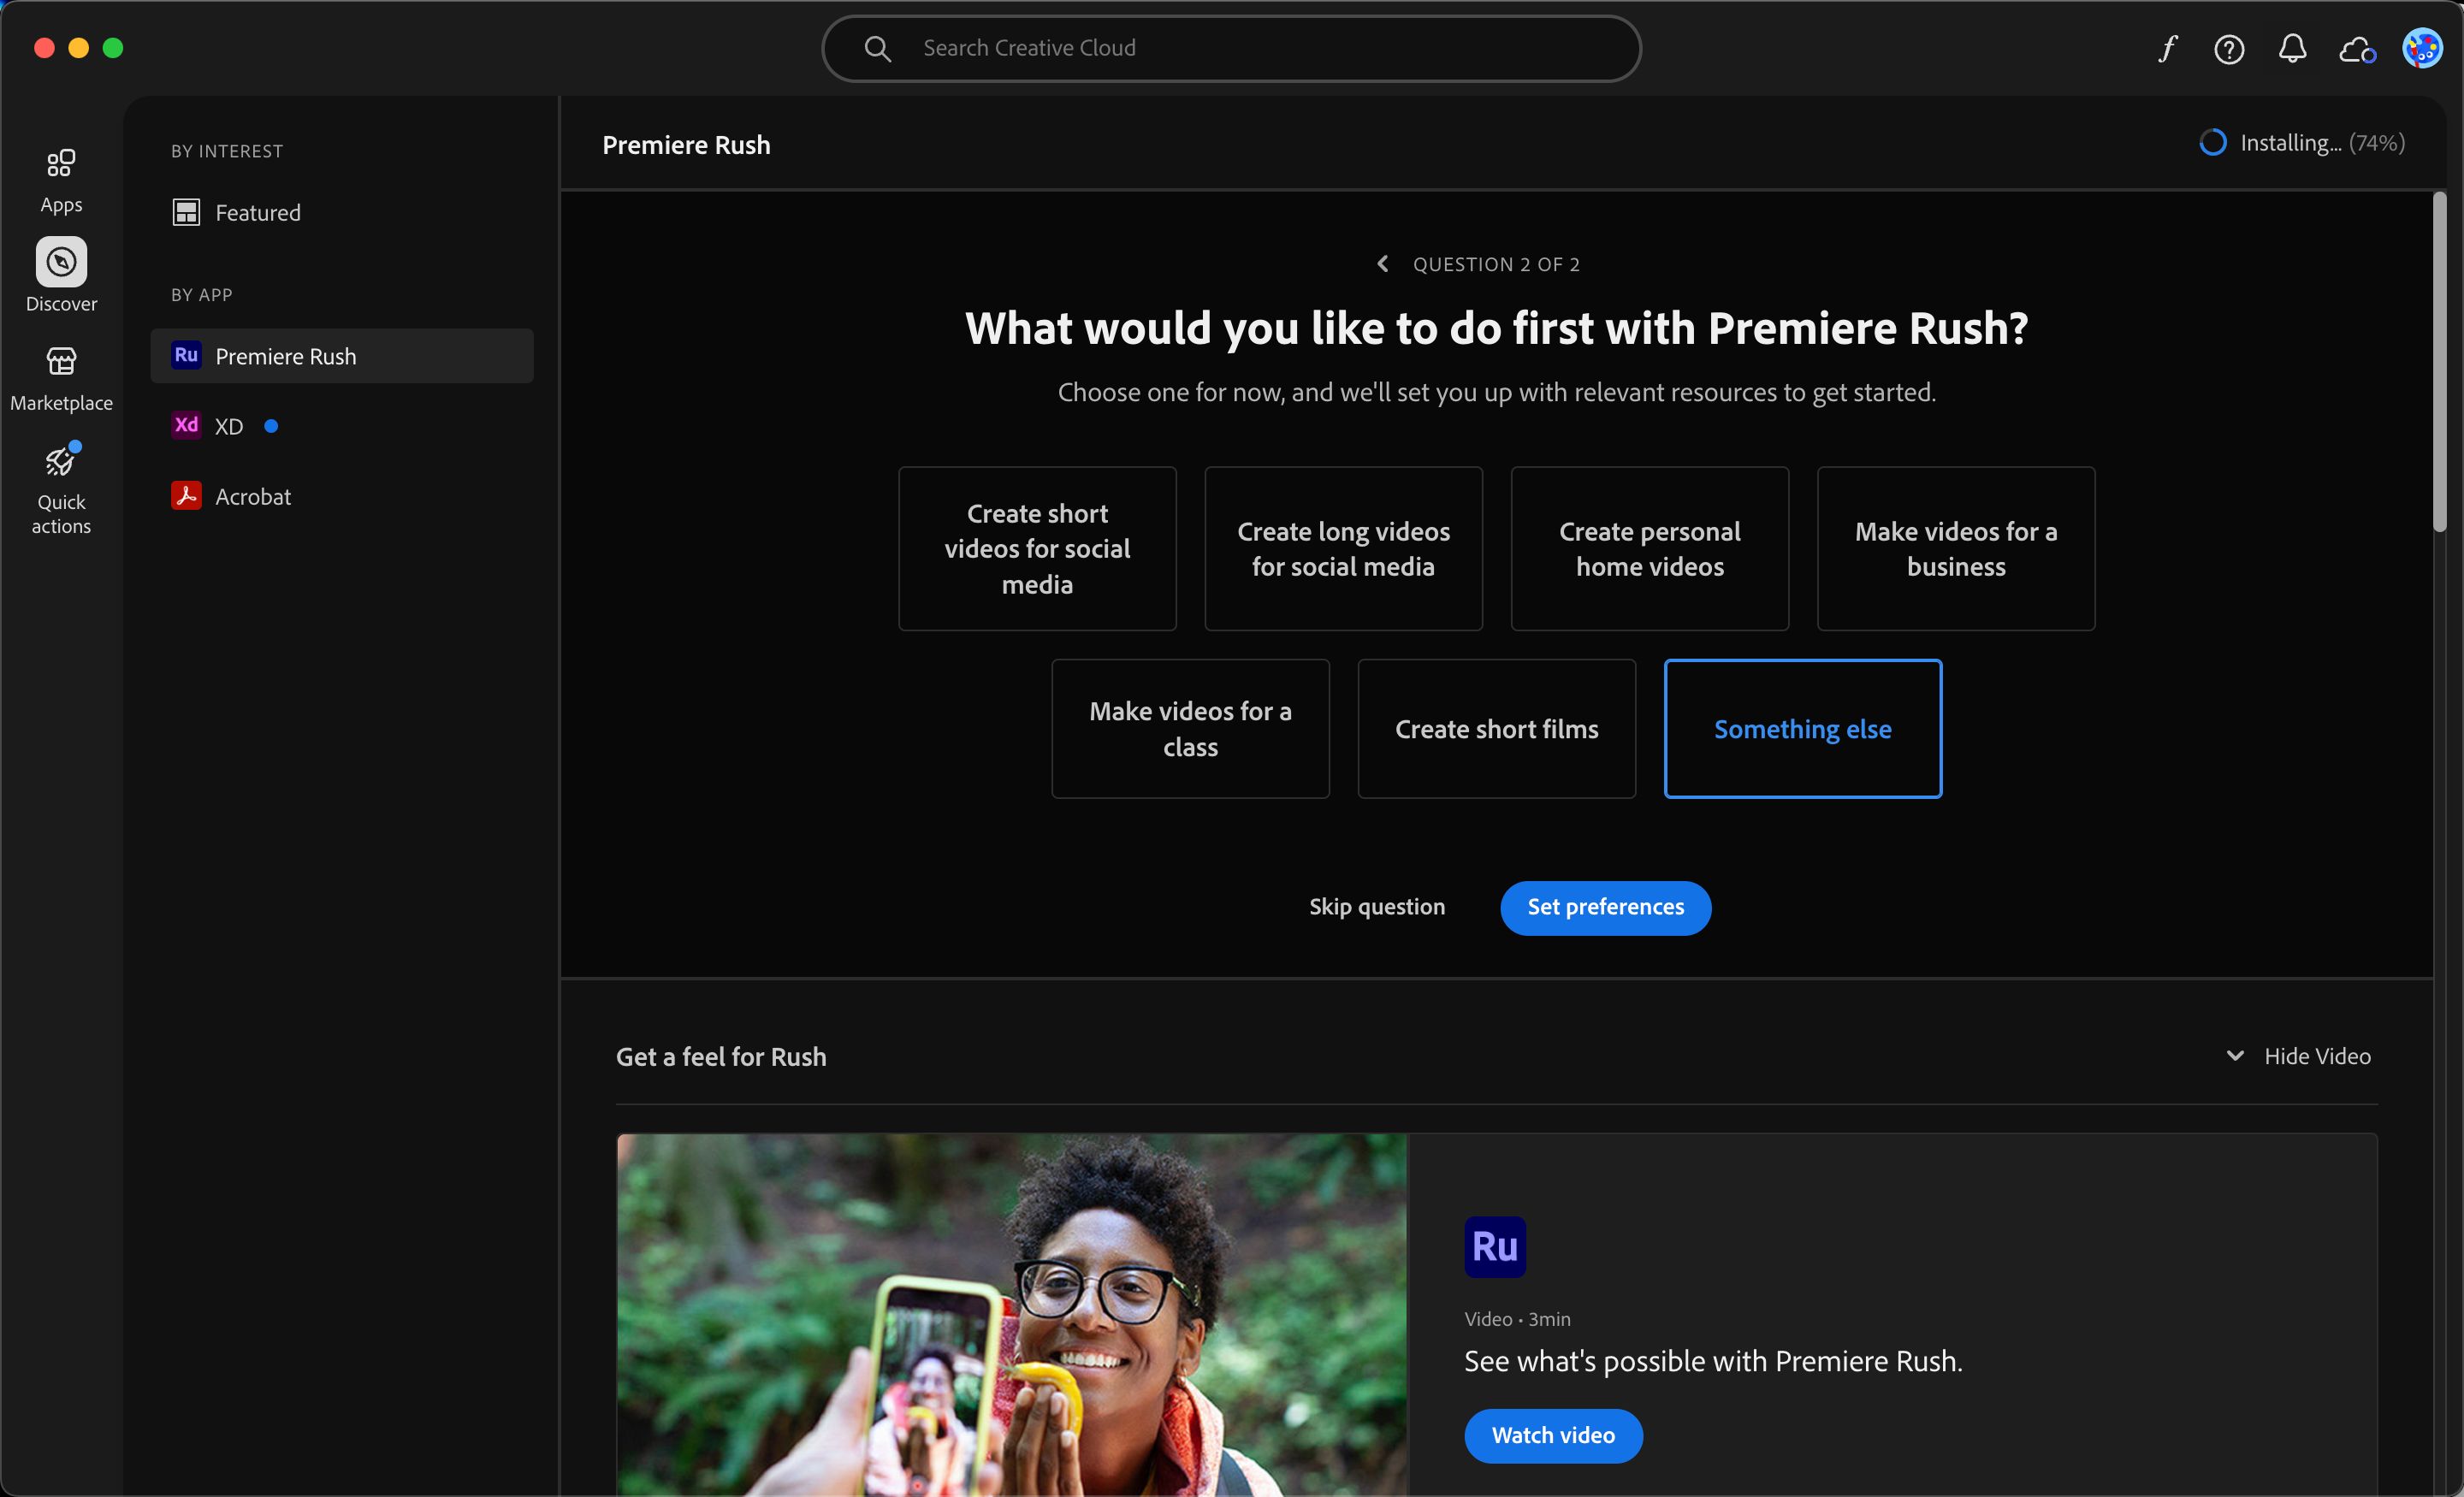Click Skip question
Viewport: 2464px width, 1497px height.
1377,907
